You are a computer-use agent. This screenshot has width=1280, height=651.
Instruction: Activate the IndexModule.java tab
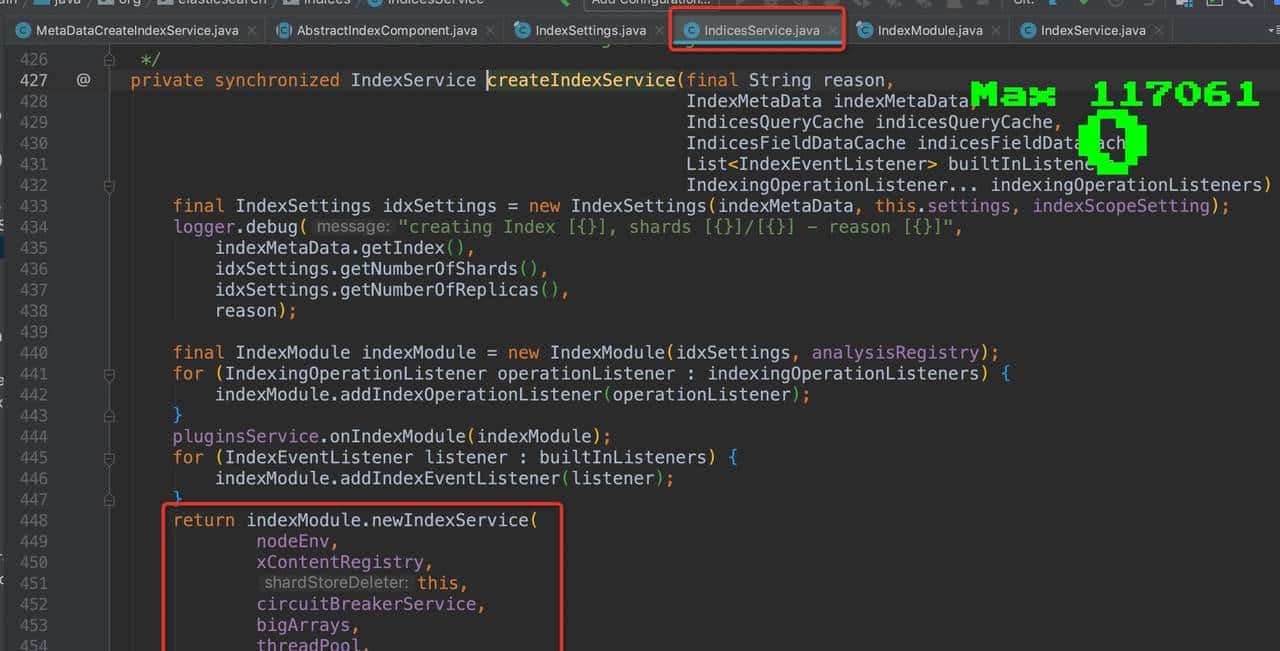pos(929,30)
